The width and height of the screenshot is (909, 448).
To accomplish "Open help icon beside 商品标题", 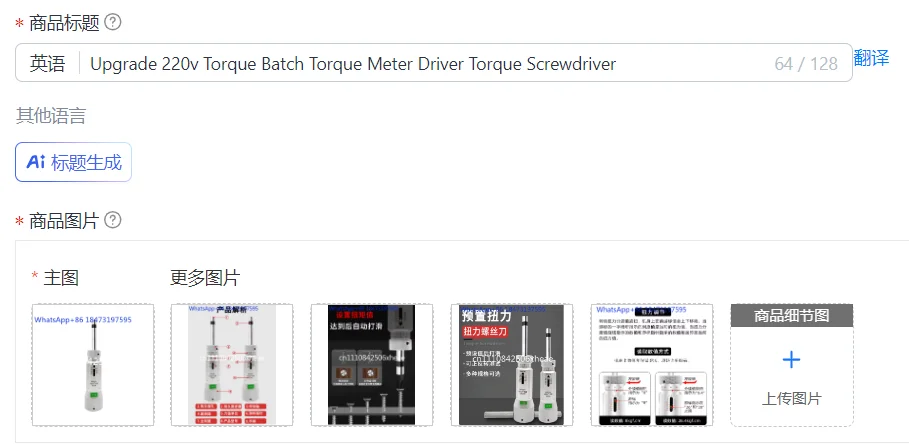I will point(113,23).
